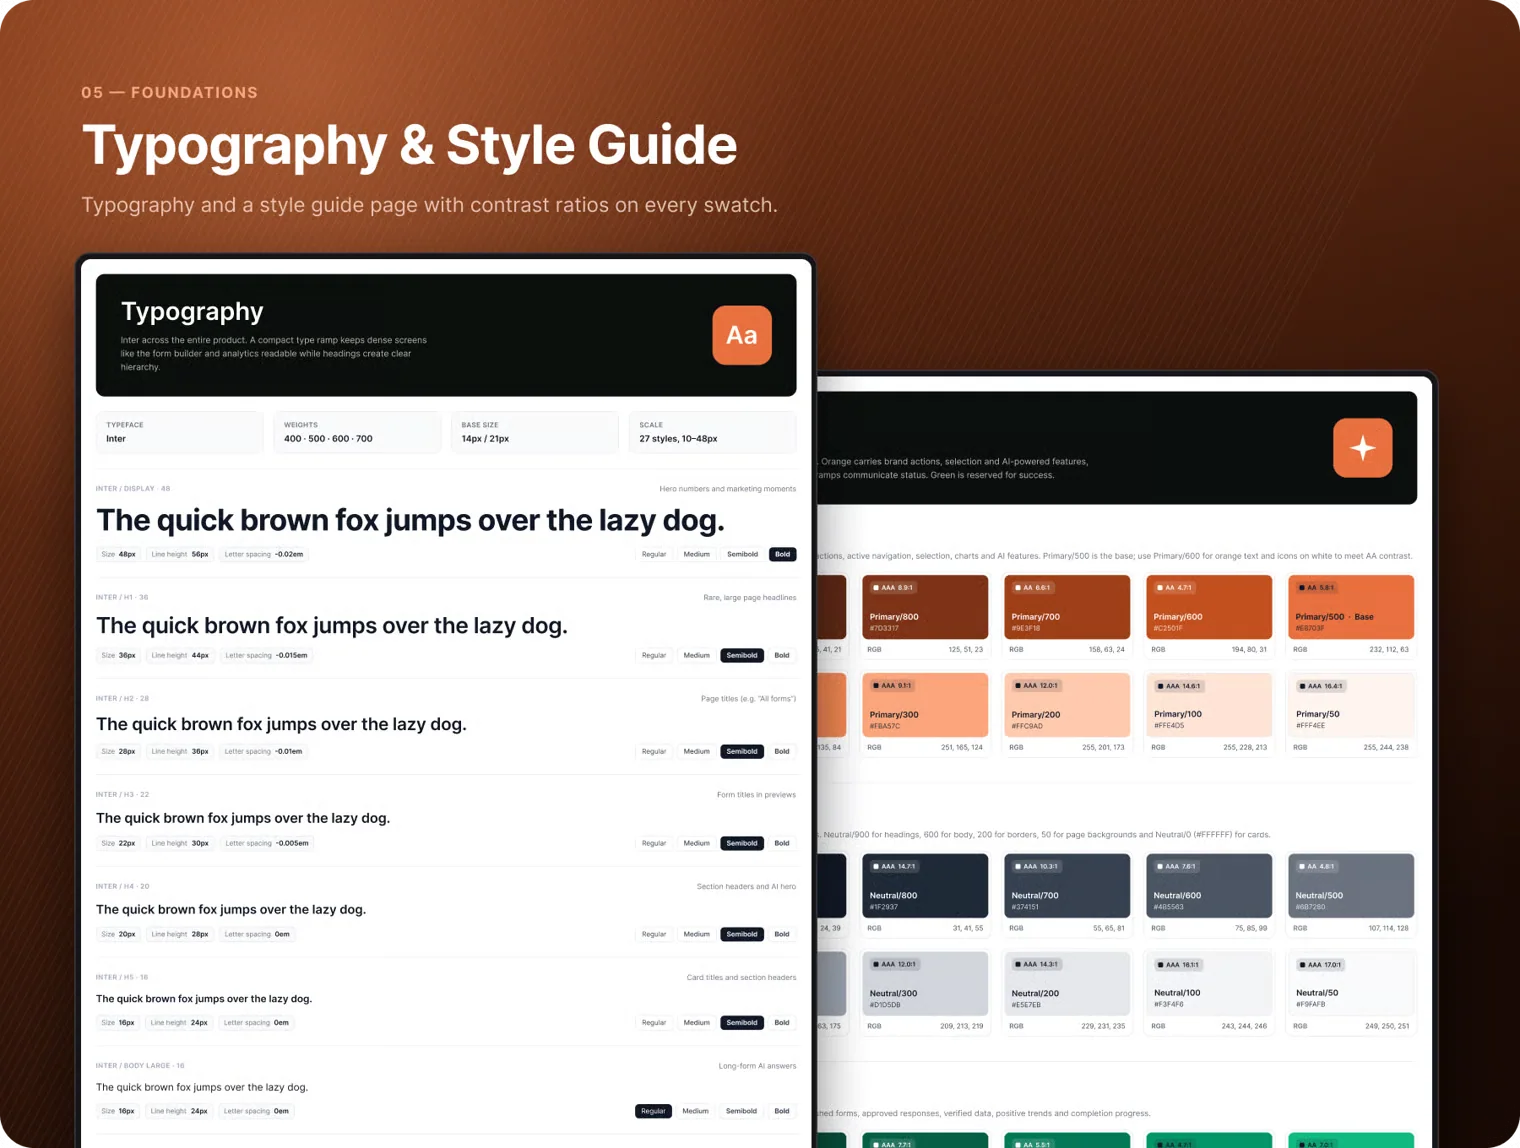This screenshot has height=1148, width=1520.
Task: Select Regular weight in the Display 48 row
Action: click(x=654, y=554)
